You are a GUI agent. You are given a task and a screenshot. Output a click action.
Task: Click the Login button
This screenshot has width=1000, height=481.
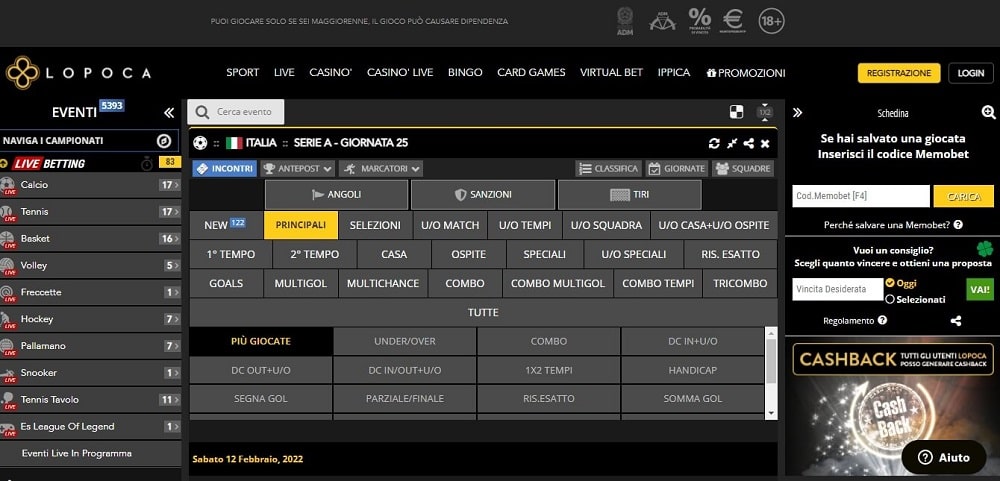click(x=971, y=73)
